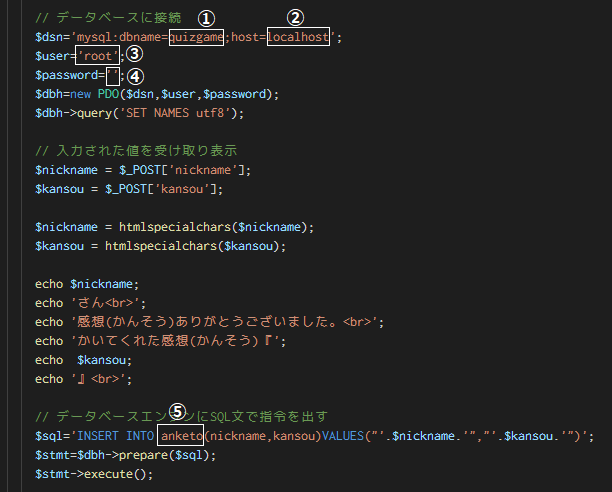Click the VALUES keyword in SQL

343,436
